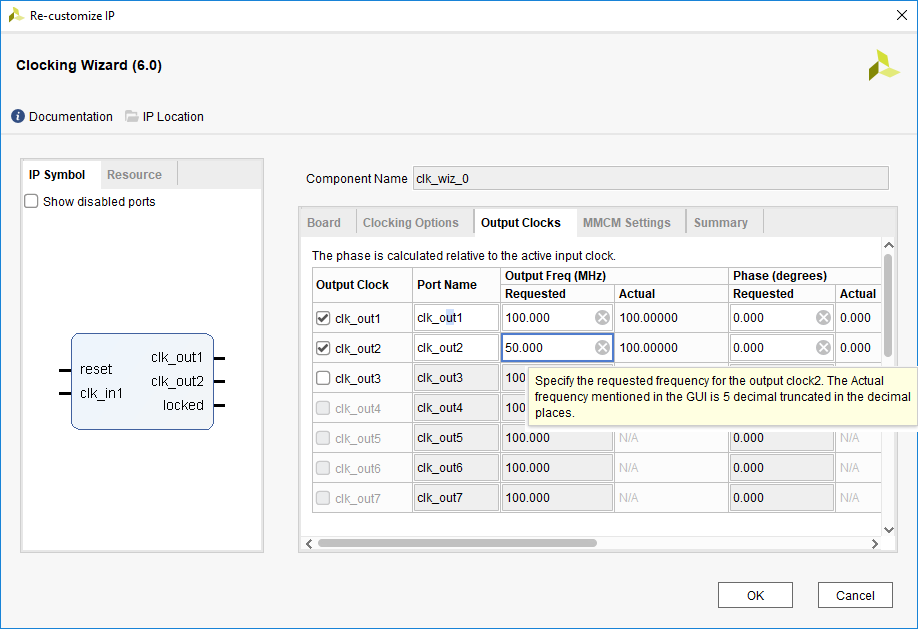Edit clk_out2 port name field
The width and height of the screenshot is (918, 629).
(x=455, y=347)
